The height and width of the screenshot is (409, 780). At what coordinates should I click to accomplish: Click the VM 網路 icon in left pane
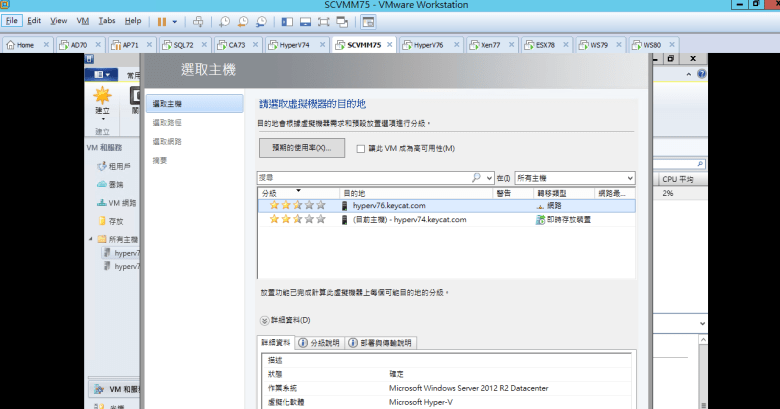click(102, 202)
